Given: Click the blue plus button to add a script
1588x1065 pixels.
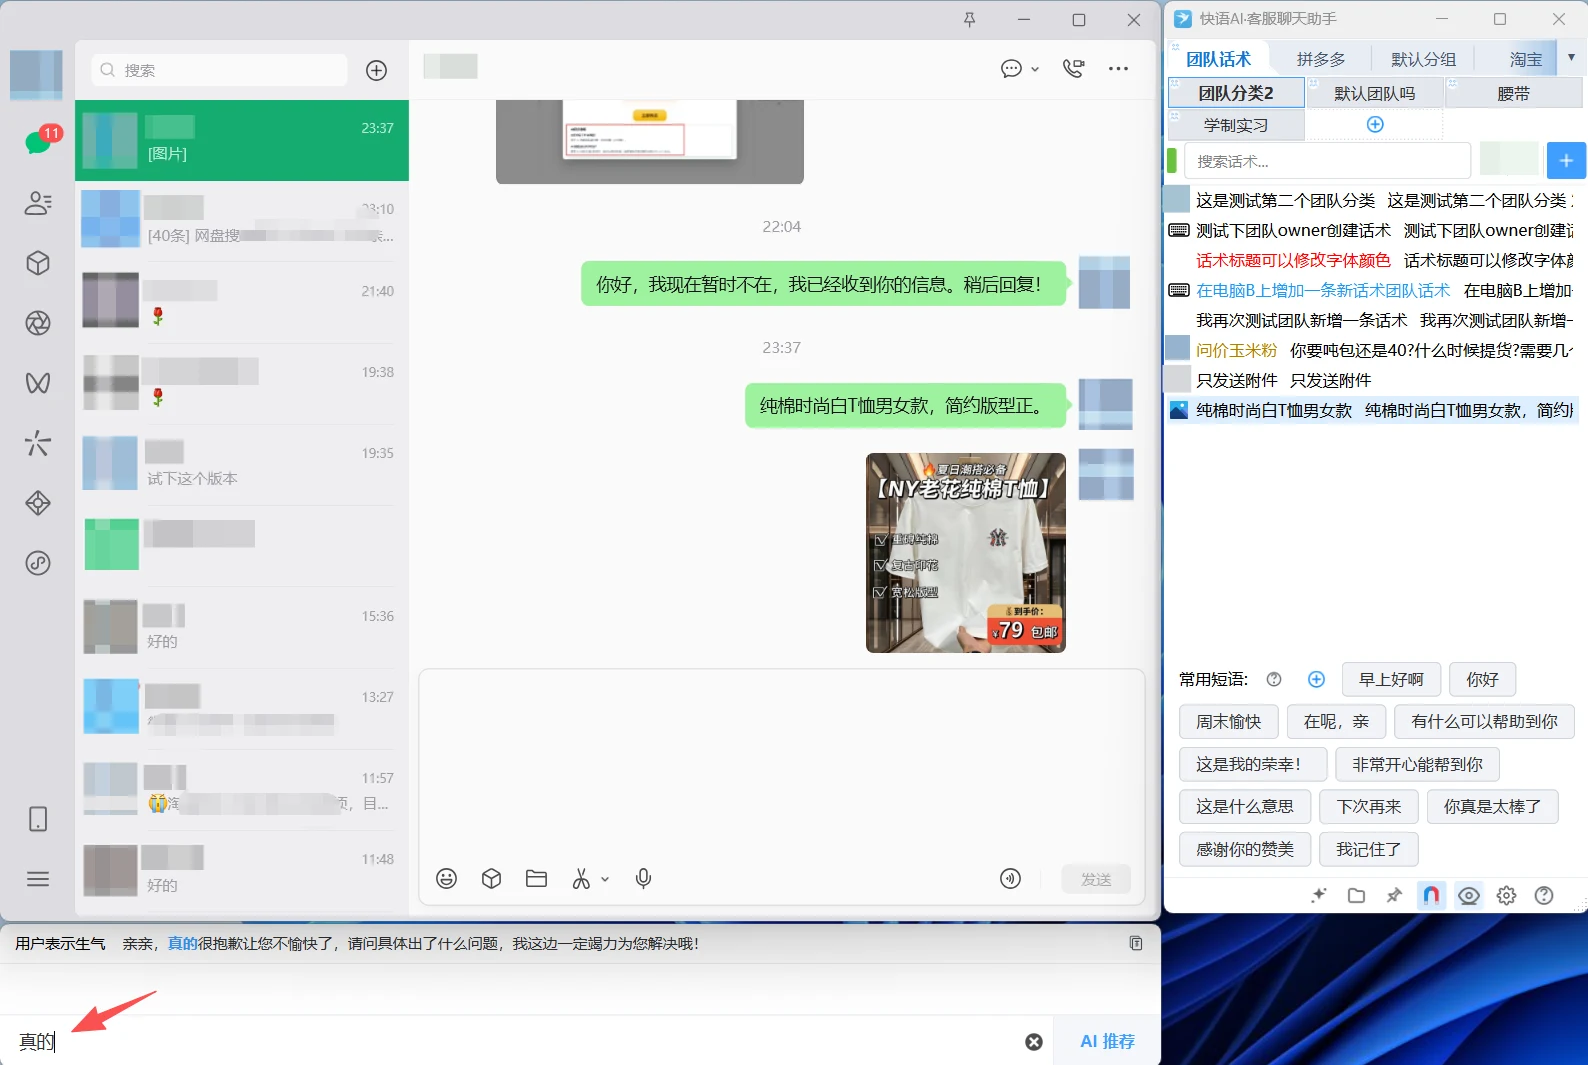Looking at the screenshot, I should 1566,160.
